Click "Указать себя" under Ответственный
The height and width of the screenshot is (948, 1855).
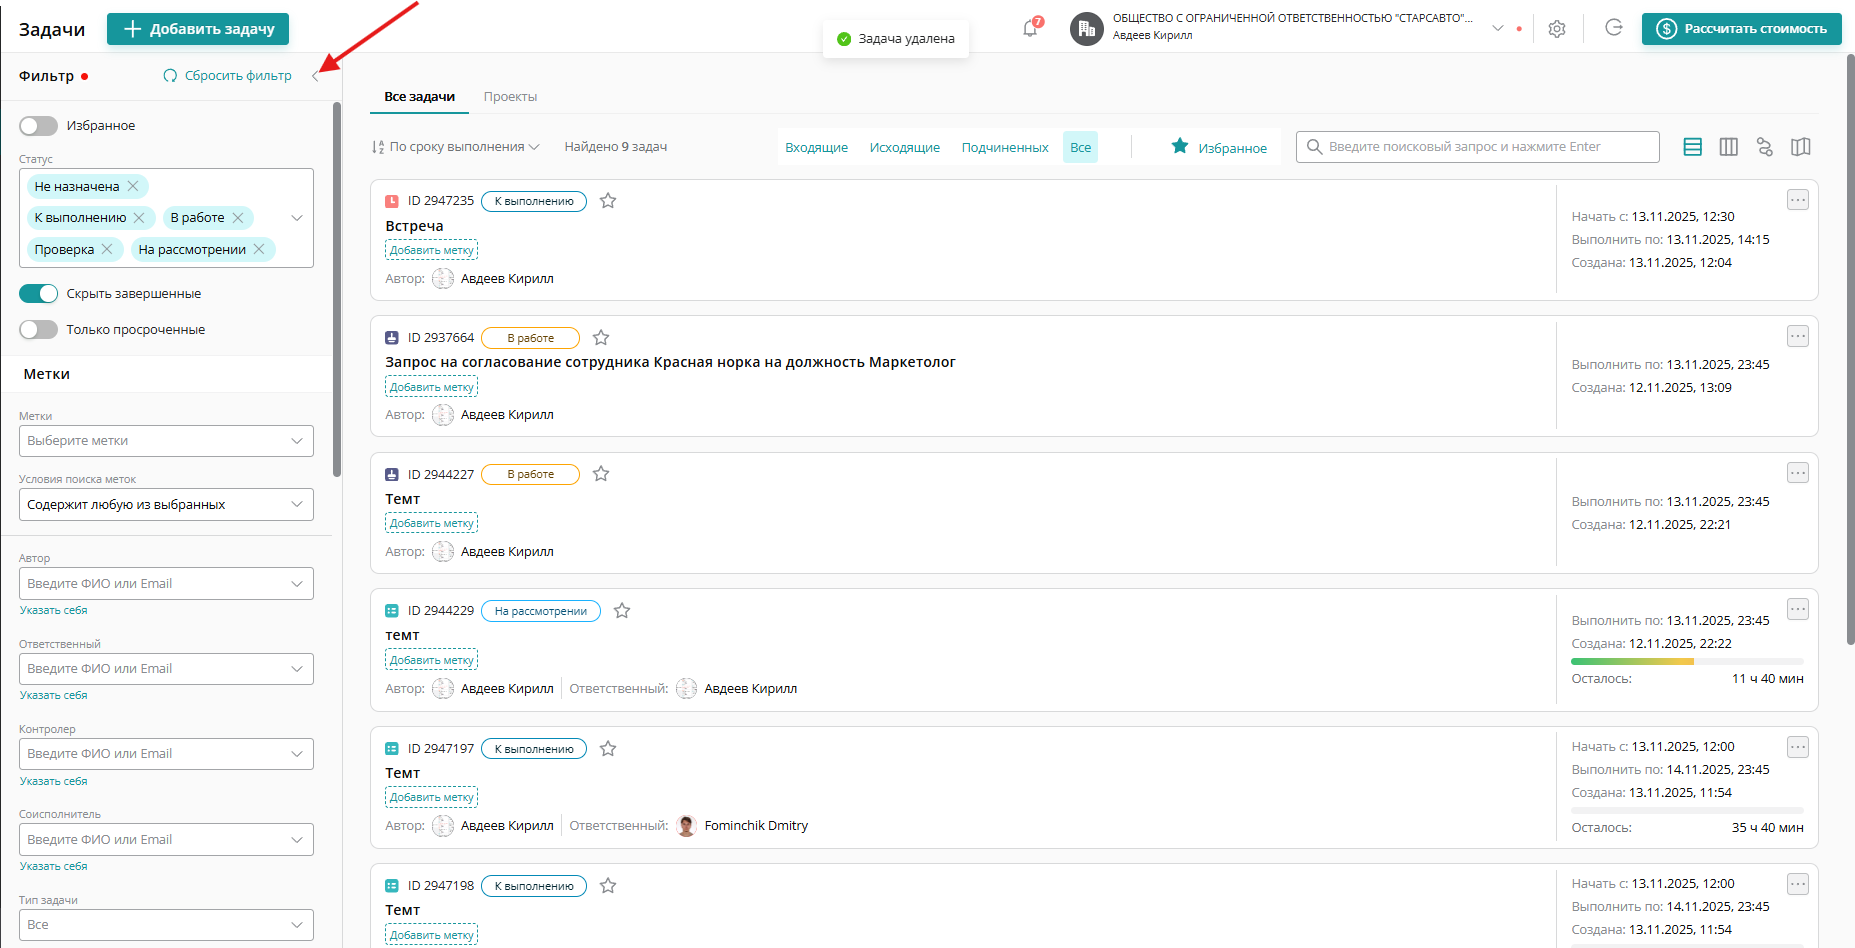[54, 695]
